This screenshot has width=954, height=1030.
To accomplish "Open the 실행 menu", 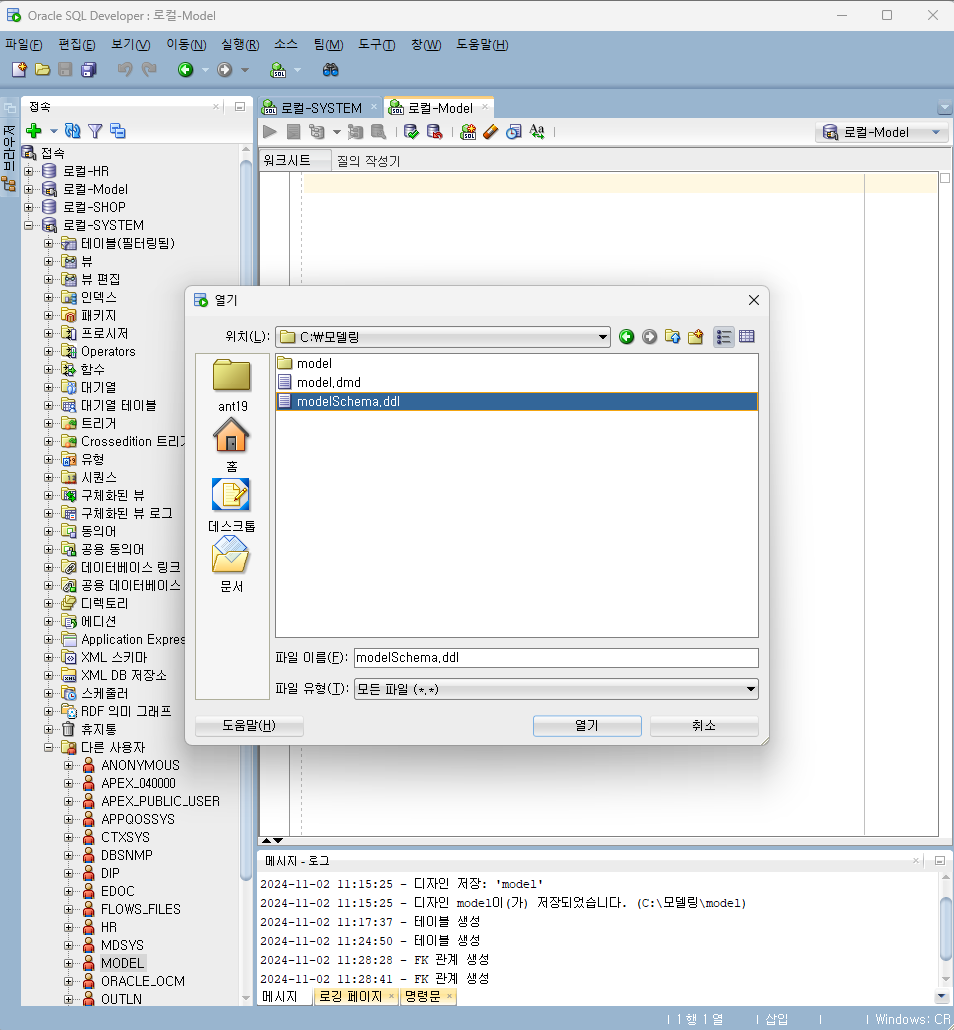I will click(x=240, y=45).
